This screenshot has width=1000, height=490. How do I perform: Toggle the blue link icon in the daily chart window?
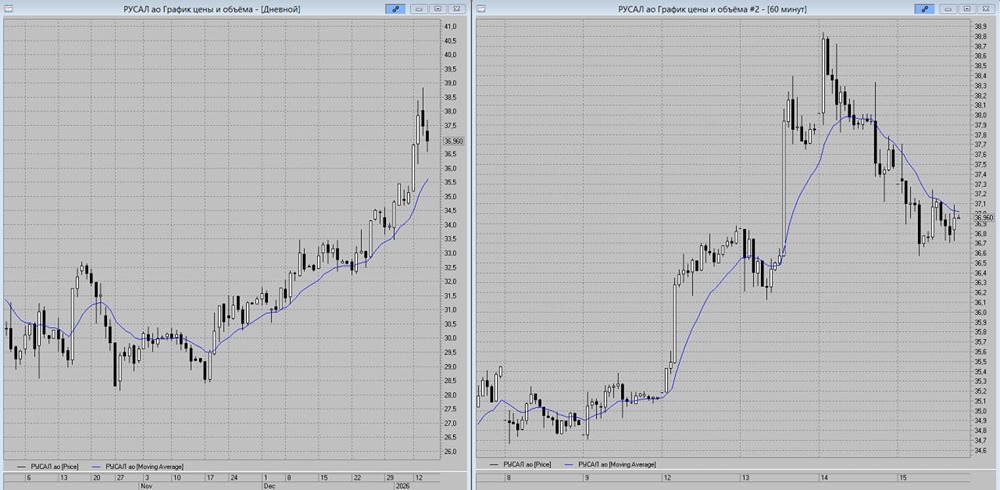click(x=395, y=9)
